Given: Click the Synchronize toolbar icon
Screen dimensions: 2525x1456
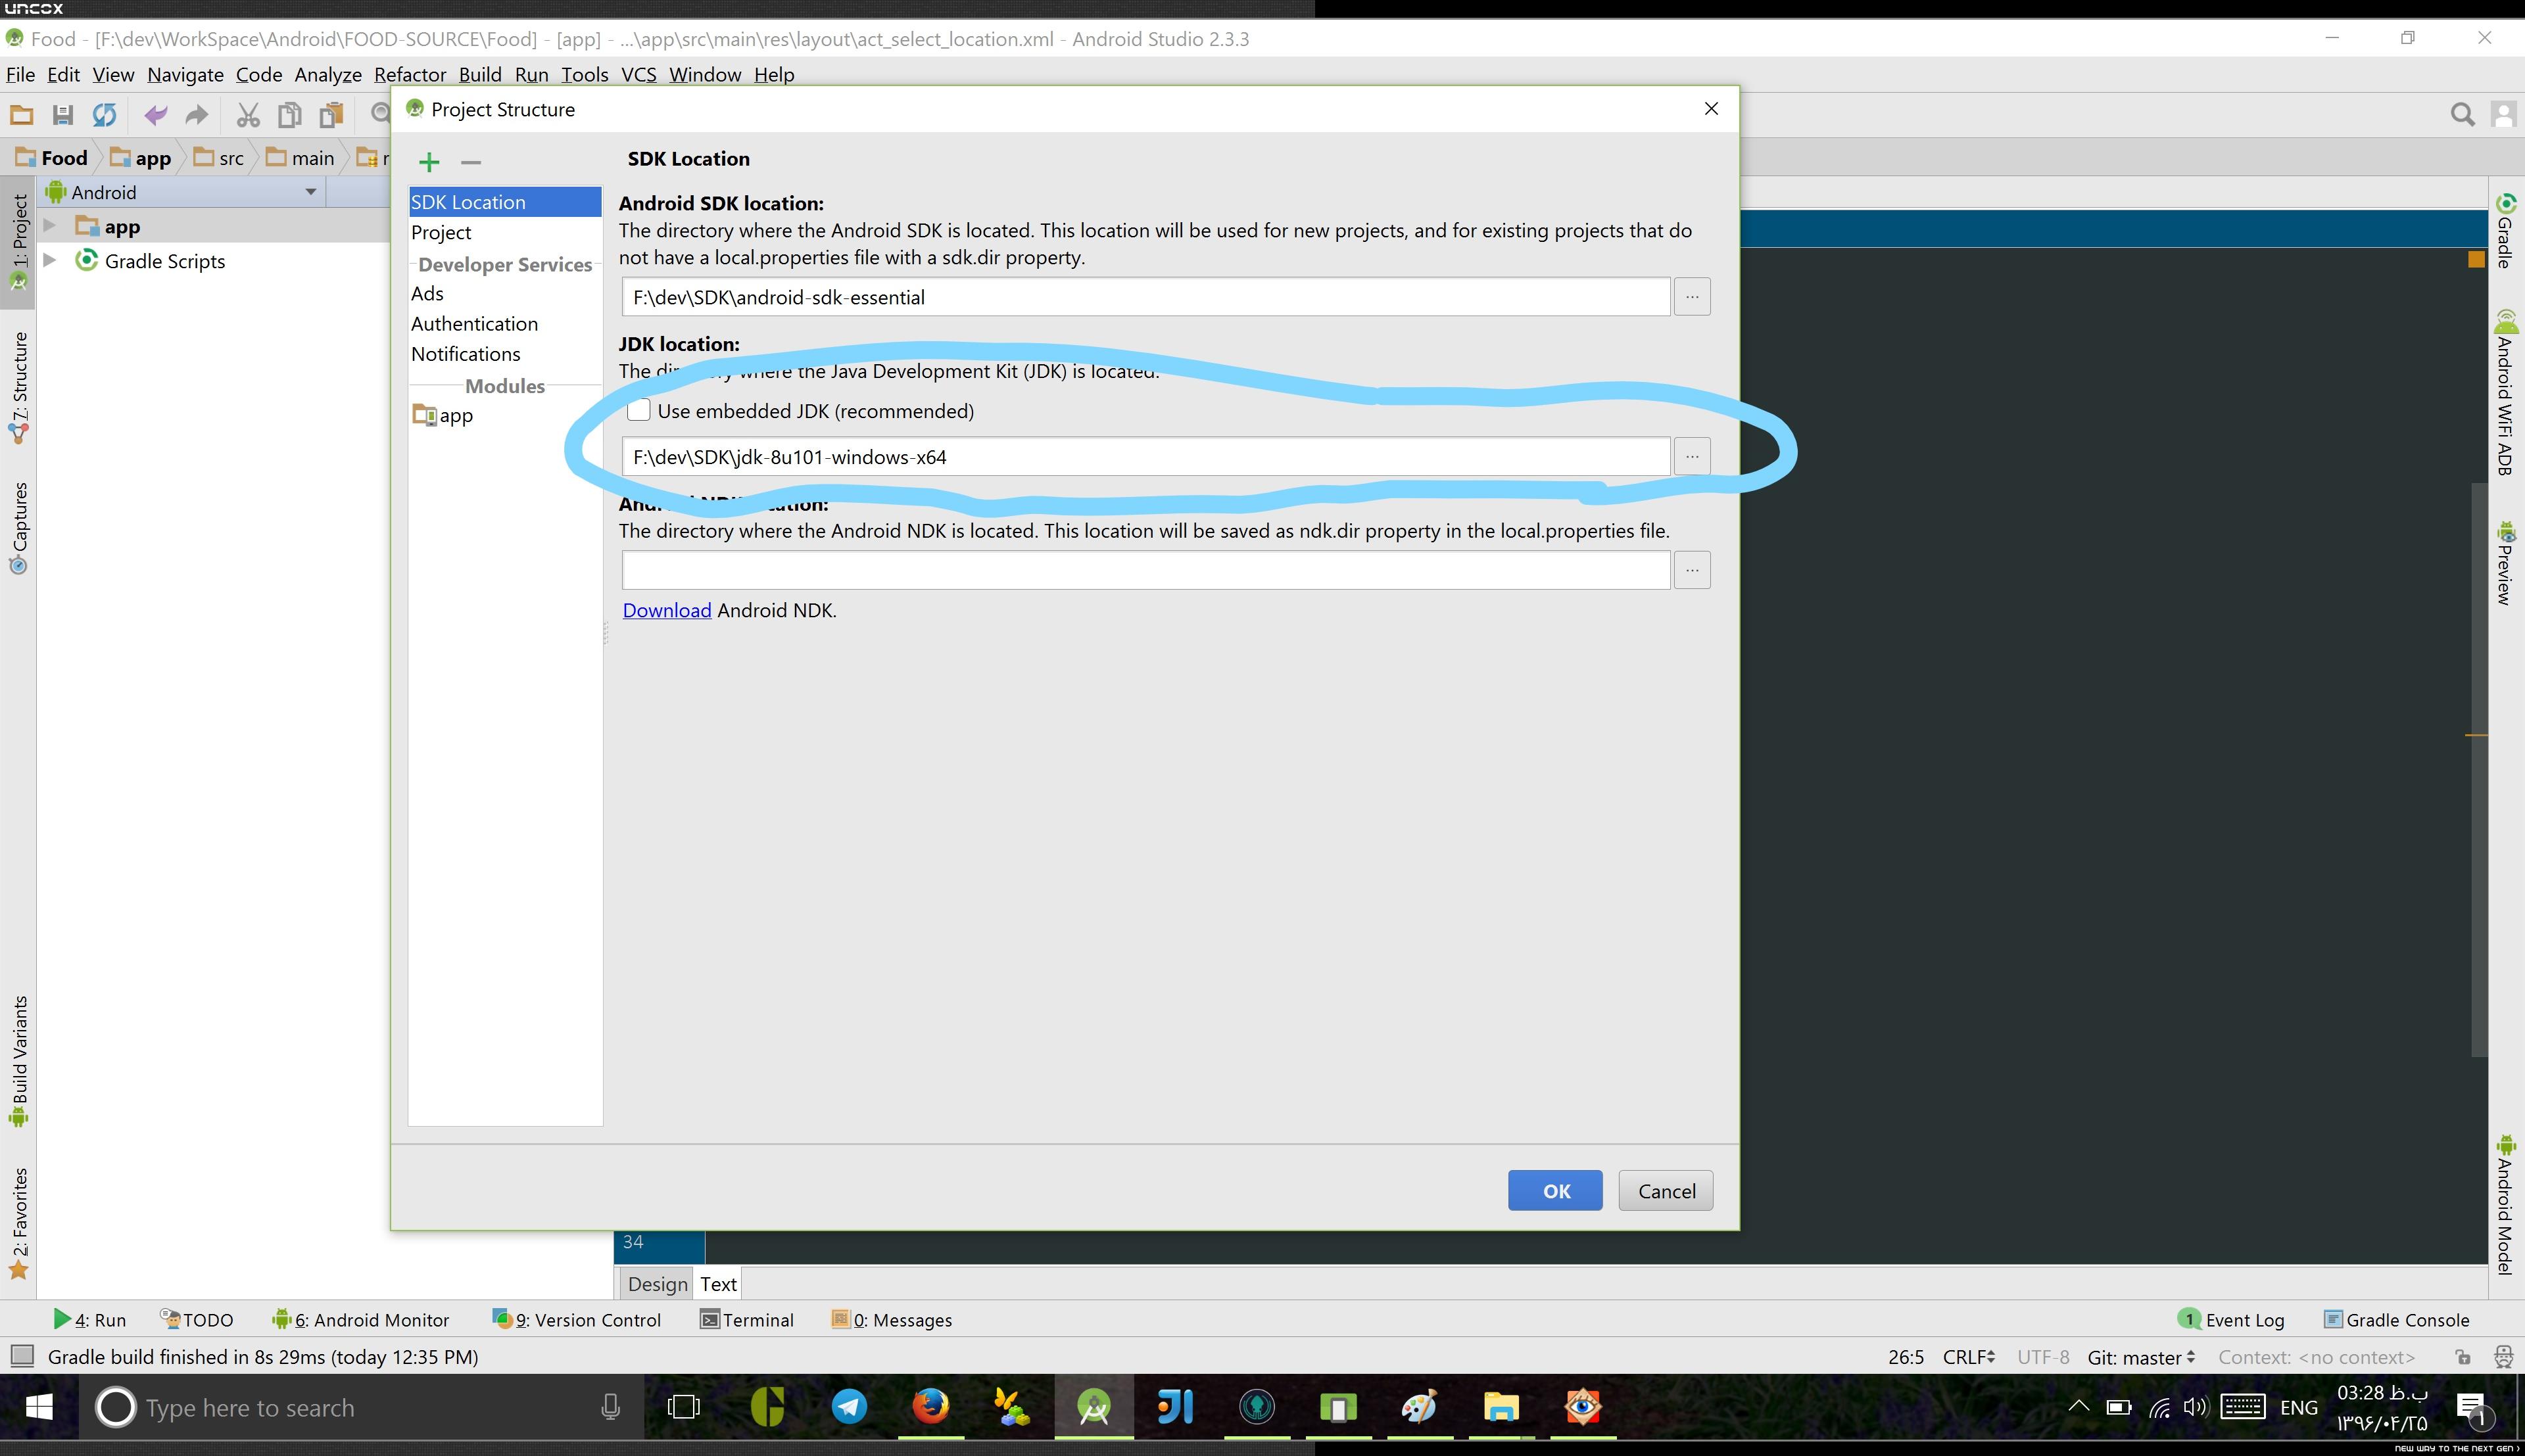Looking at the screenshot, I should [104, 115].
